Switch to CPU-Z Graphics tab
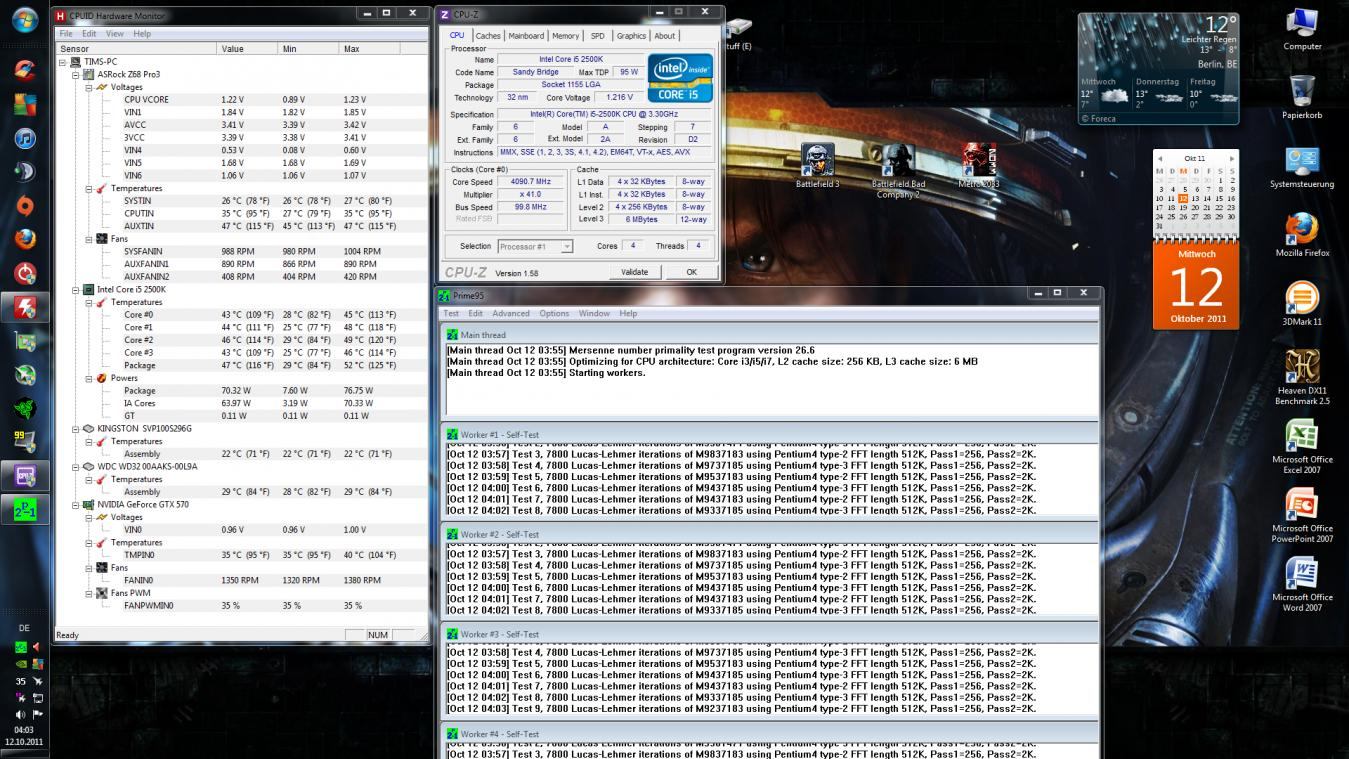Screen dimensions: 1349x759 (631, 36)
